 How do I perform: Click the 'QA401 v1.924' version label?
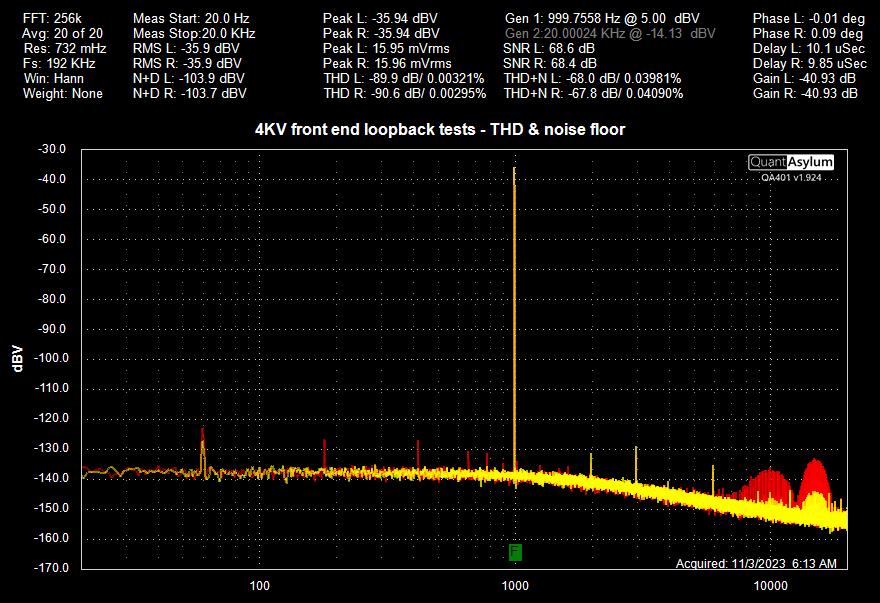(791, 177)
